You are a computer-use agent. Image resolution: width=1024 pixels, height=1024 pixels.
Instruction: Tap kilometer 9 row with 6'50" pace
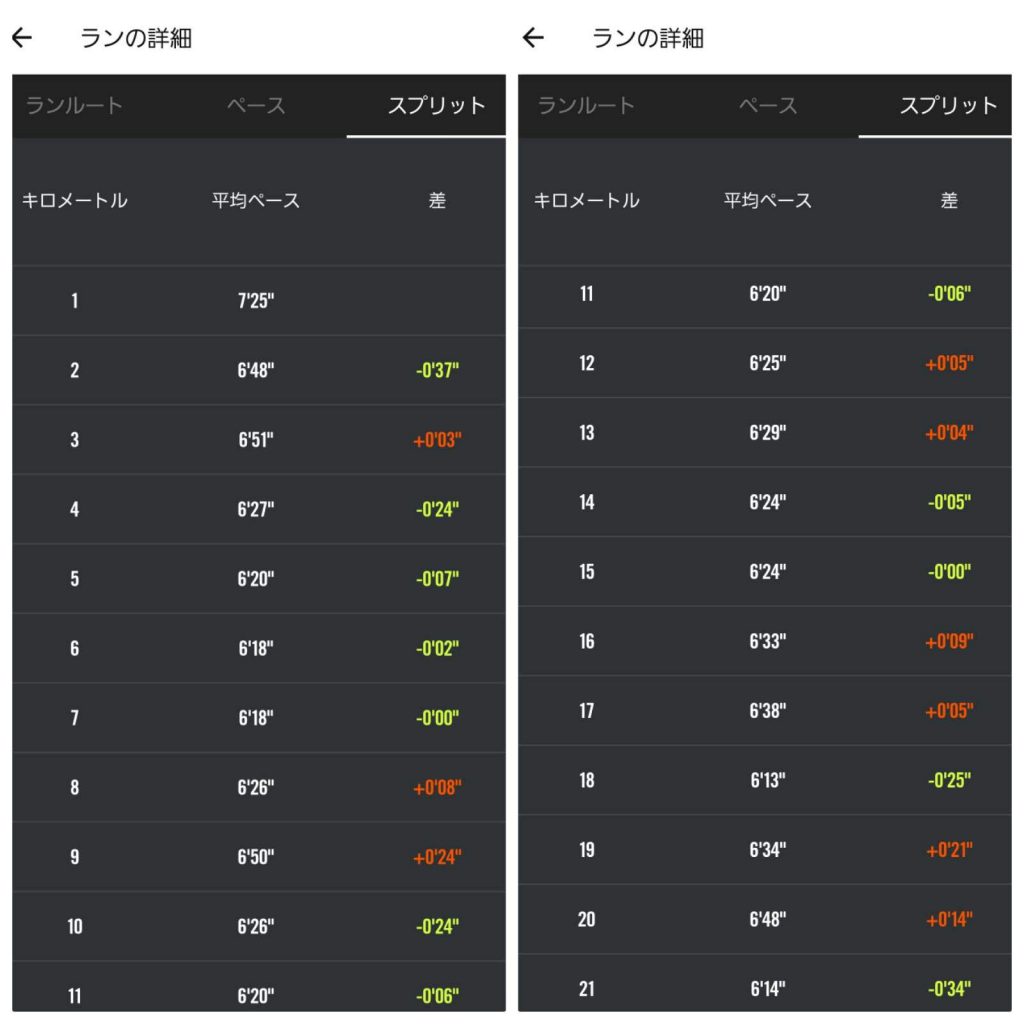tap(259, 857)
